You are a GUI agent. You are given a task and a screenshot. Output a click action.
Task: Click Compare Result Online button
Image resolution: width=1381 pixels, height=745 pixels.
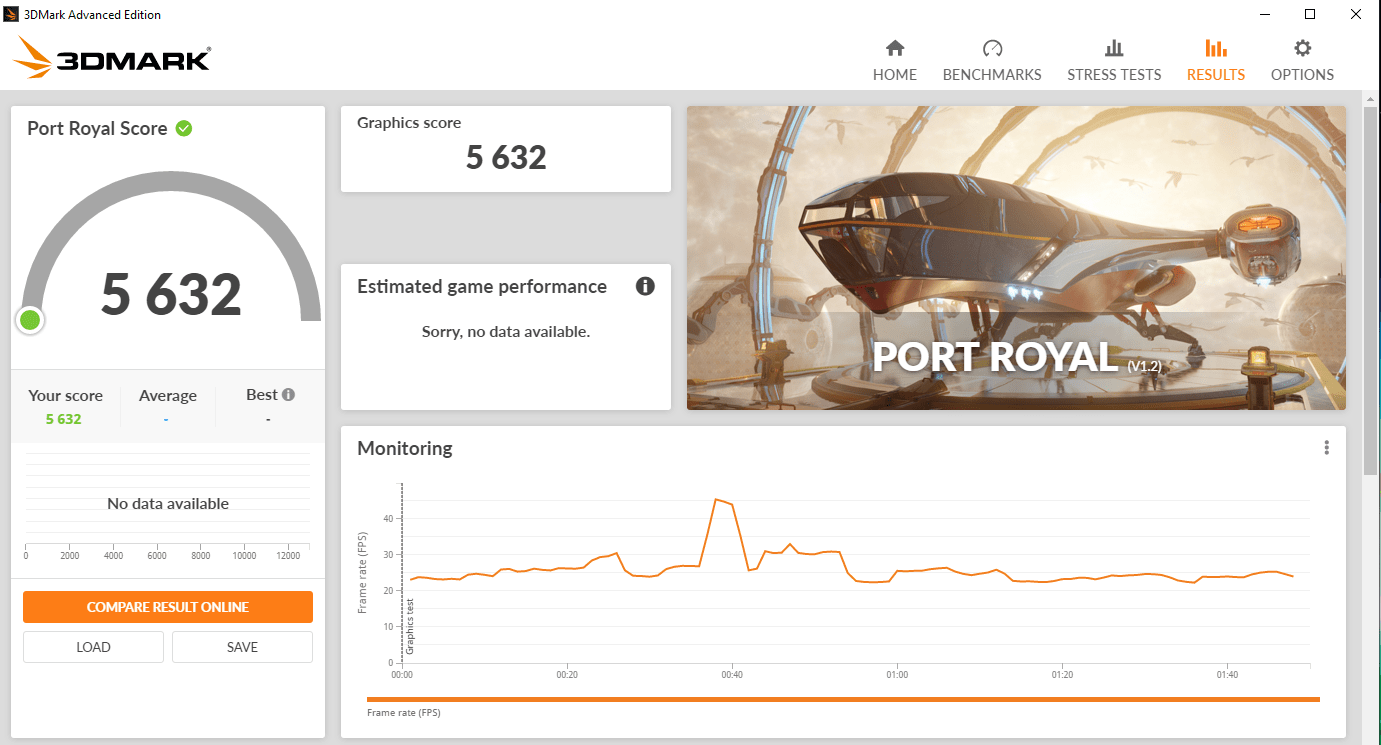tap(168, 607)
